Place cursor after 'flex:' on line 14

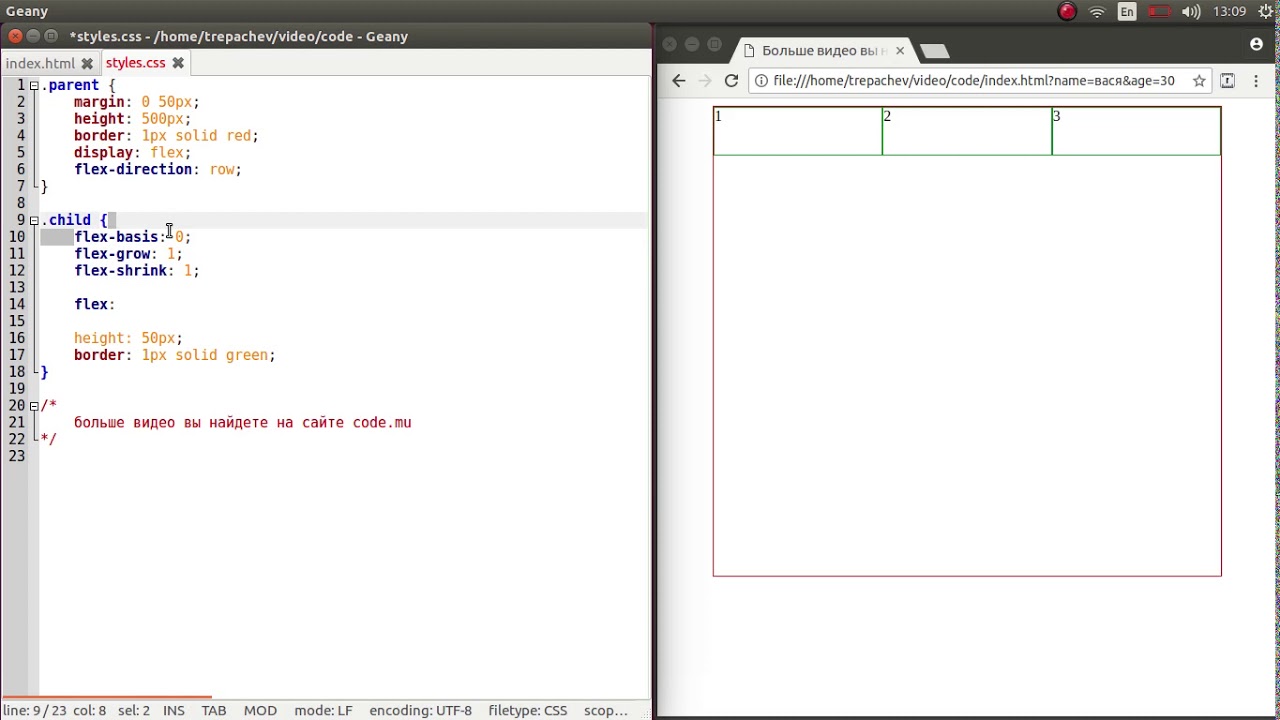coord(118,305)
